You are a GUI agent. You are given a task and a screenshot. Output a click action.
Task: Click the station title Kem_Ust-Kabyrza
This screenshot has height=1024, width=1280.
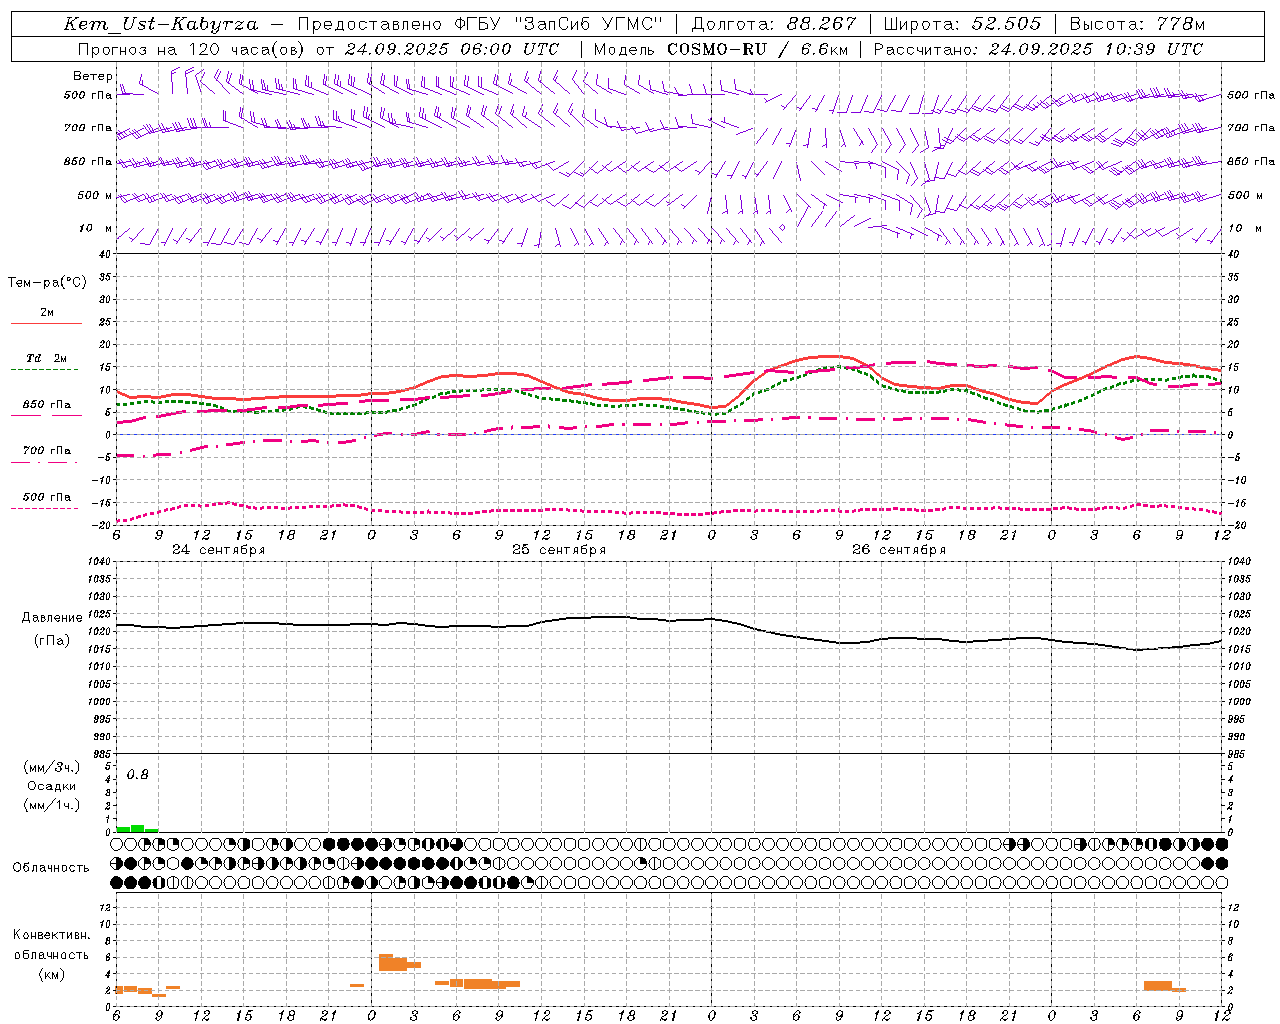click(x=161, y=24)
